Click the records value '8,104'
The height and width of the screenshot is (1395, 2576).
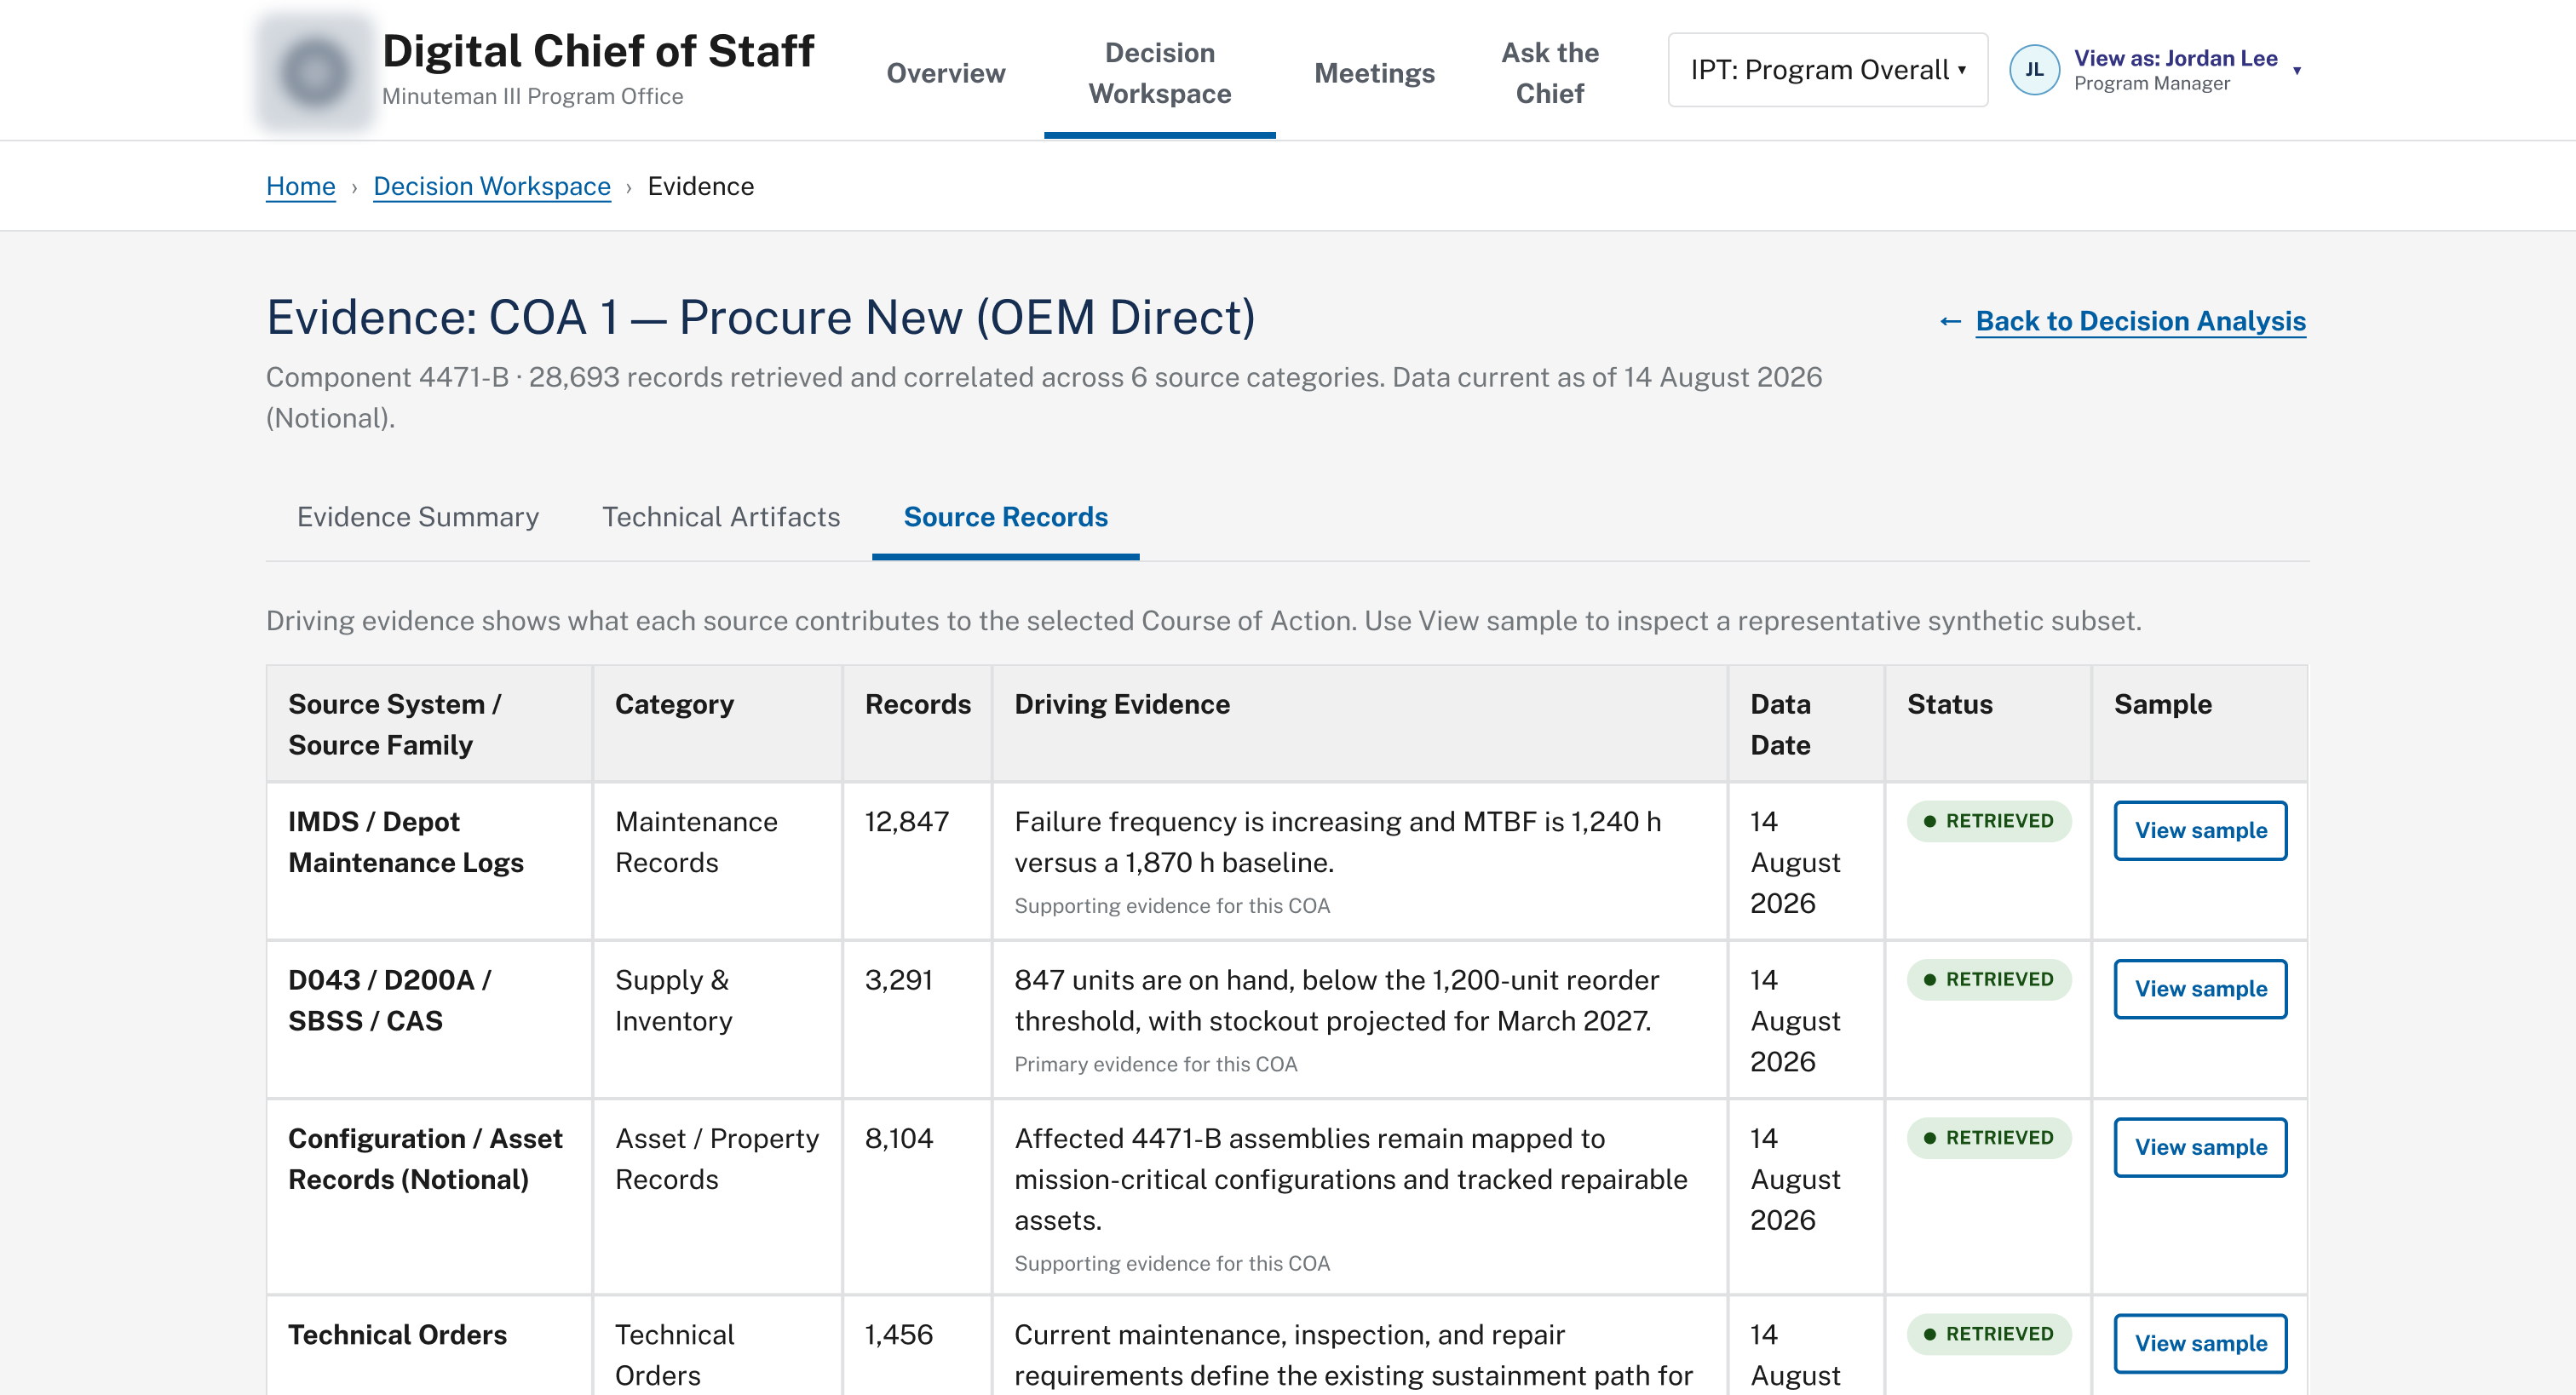tap(898, 1138)
